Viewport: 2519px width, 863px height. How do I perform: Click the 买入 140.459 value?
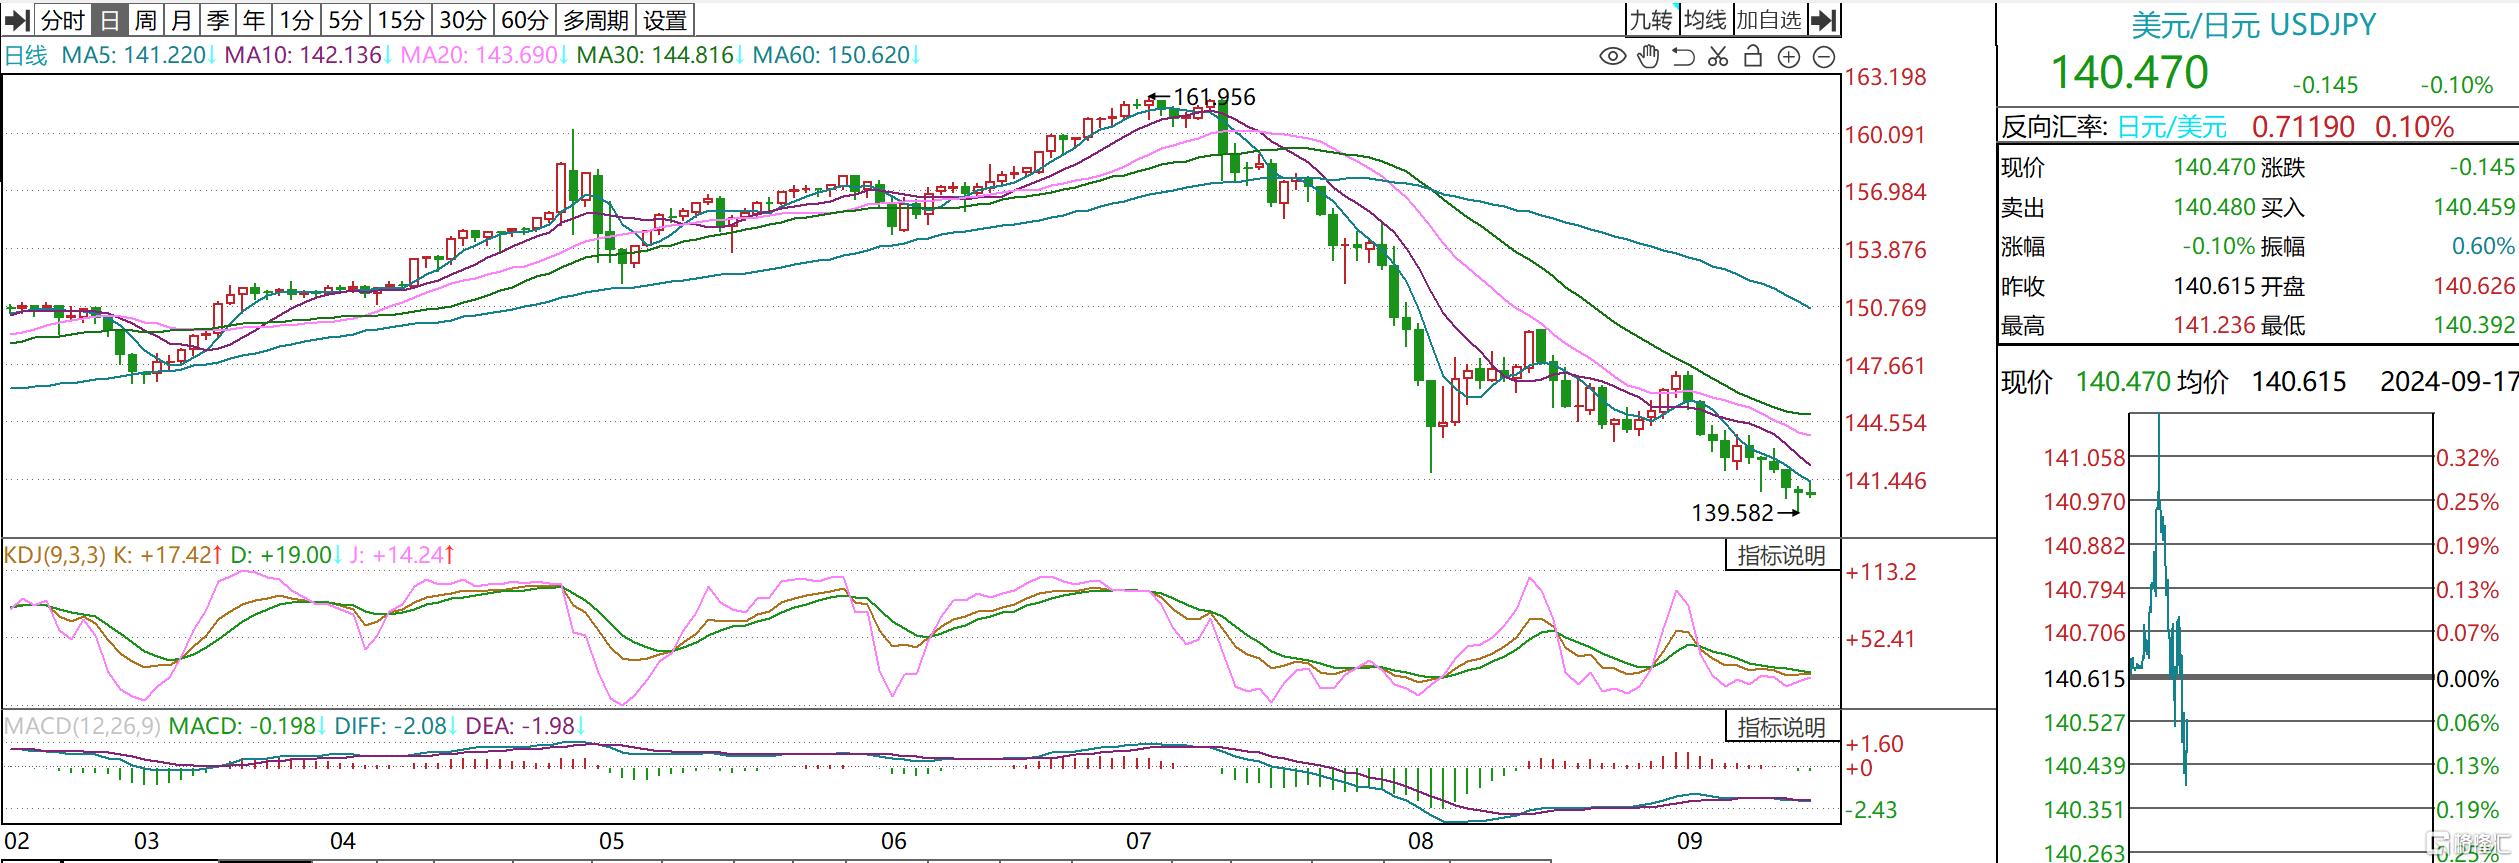[x=2473, y=207]
